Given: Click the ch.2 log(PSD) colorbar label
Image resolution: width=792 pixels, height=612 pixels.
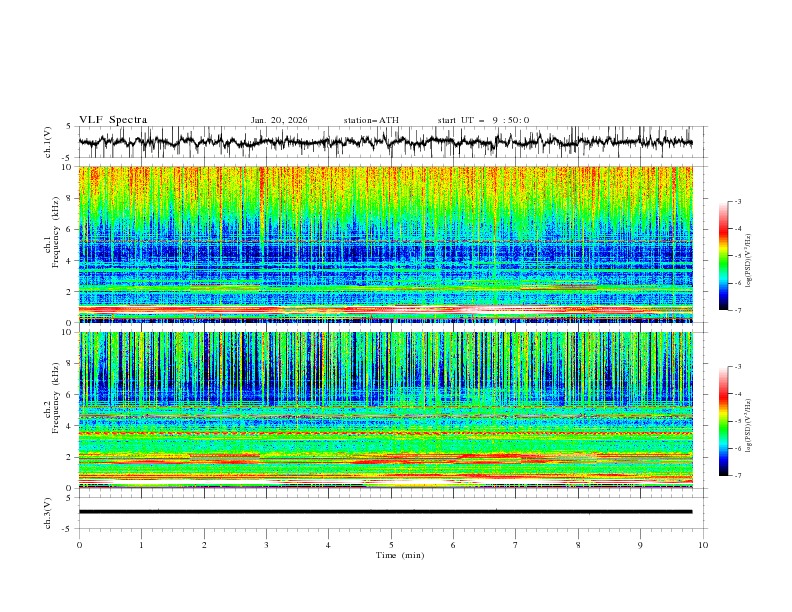Looking at the screenshot, I should tap(750, 426).
